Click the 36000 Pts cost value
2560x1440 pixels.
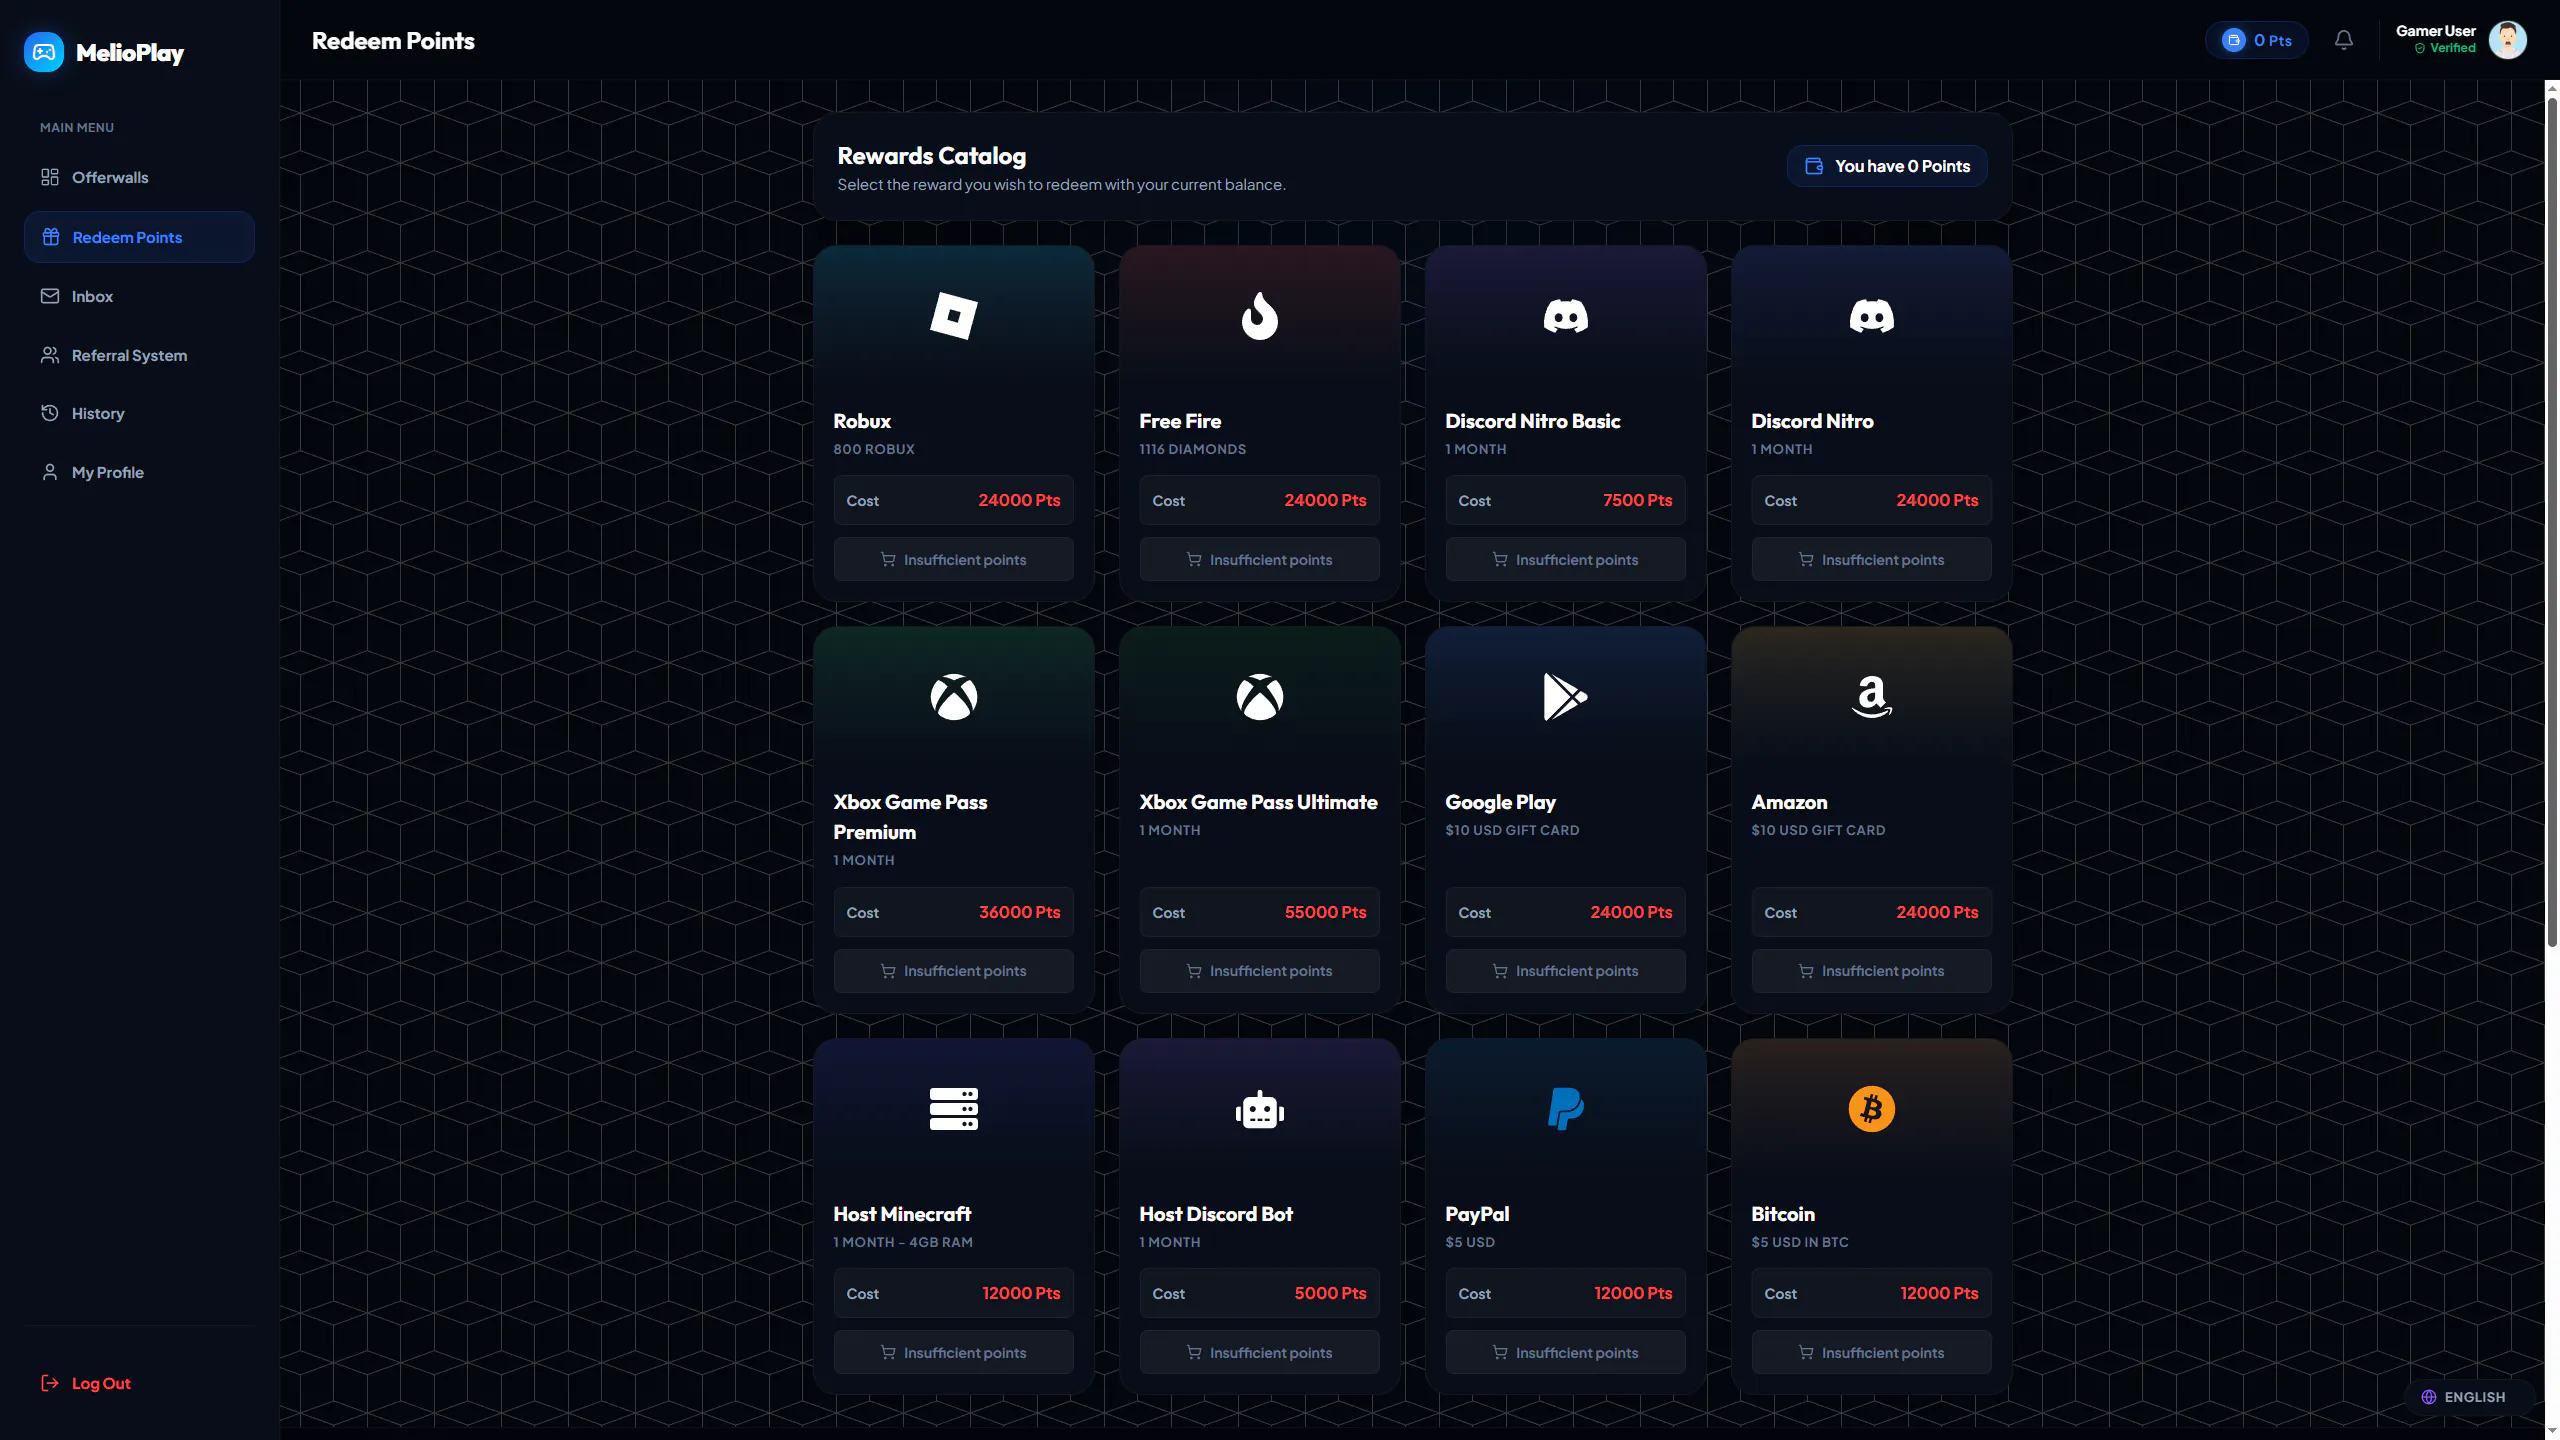[x=1019, y=912]
